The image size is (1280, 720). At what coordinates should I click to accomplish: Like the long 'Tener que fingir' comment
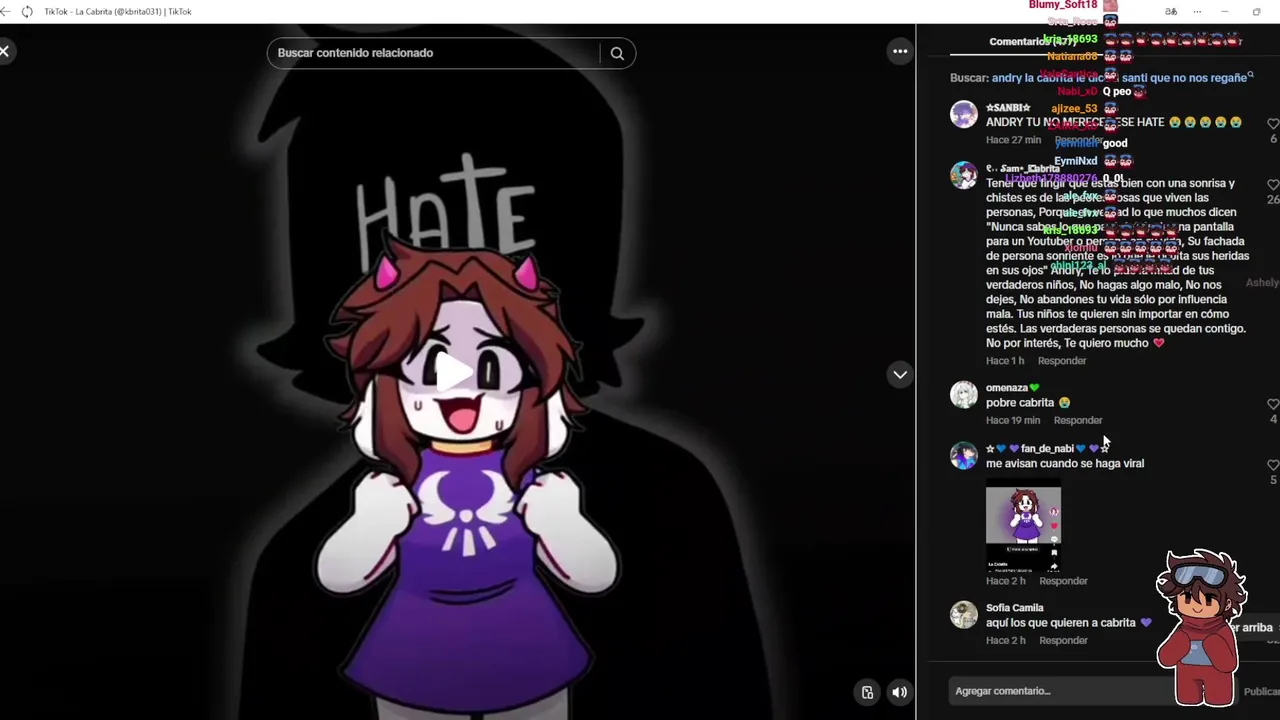[1273, 185]
